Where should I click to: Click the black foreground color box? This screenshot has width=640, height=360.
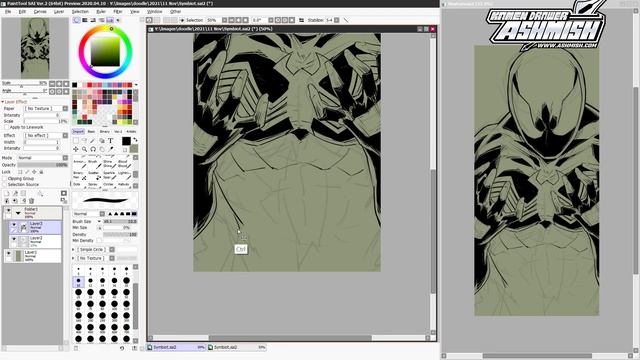pos(126,141)
